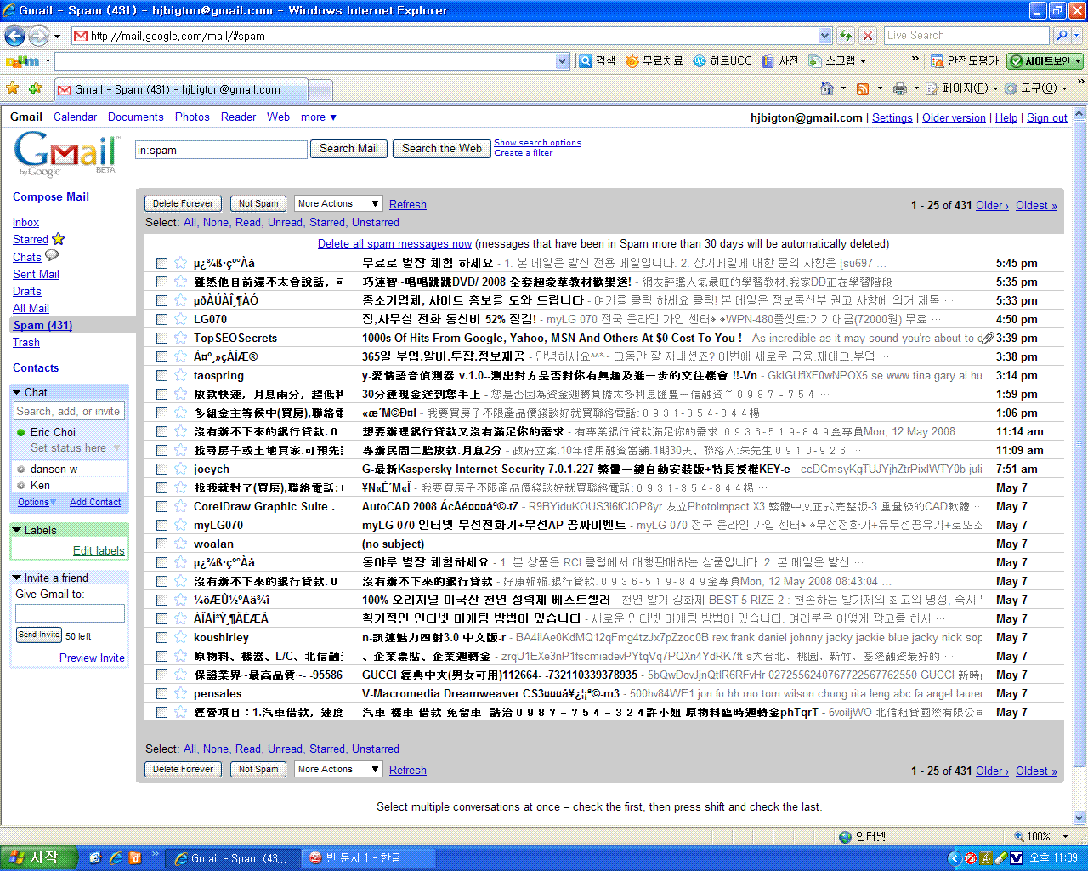The image size is (1088, 871).
Task: Click the star icon next to Starred
Action: coord(58,239)
